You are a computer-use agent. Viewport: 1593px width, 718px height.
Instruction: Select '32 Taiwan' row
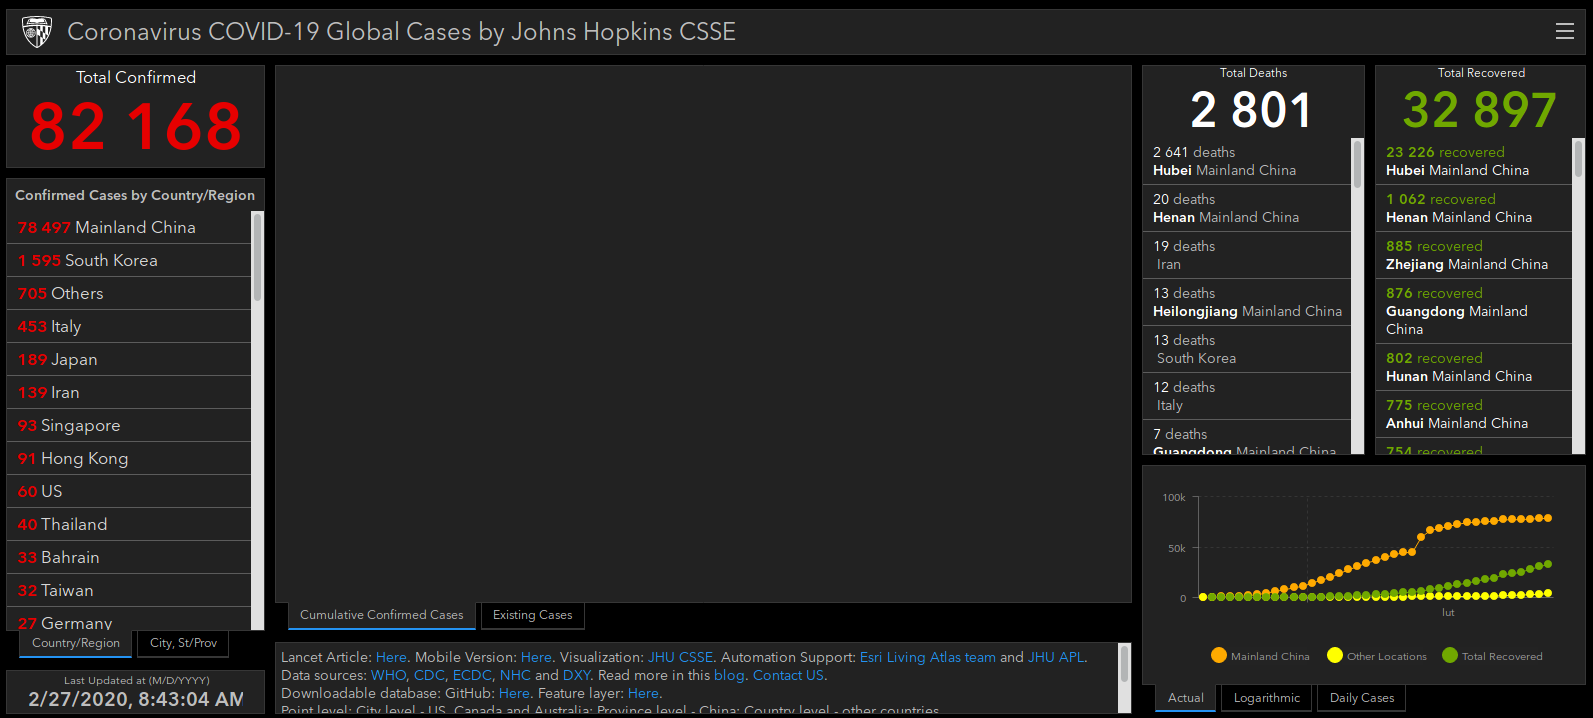[x=131, y=590]
